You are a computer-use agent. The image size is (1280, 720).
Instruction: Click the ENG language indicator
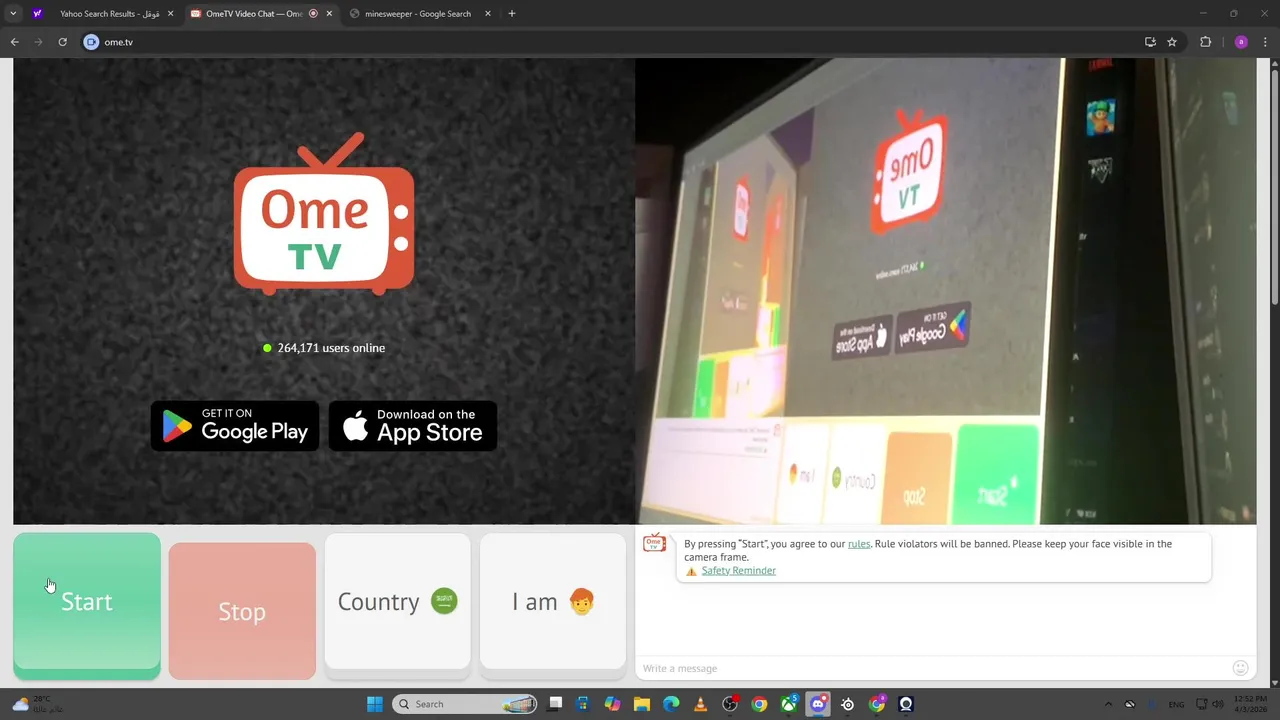tap(1176, 704)
